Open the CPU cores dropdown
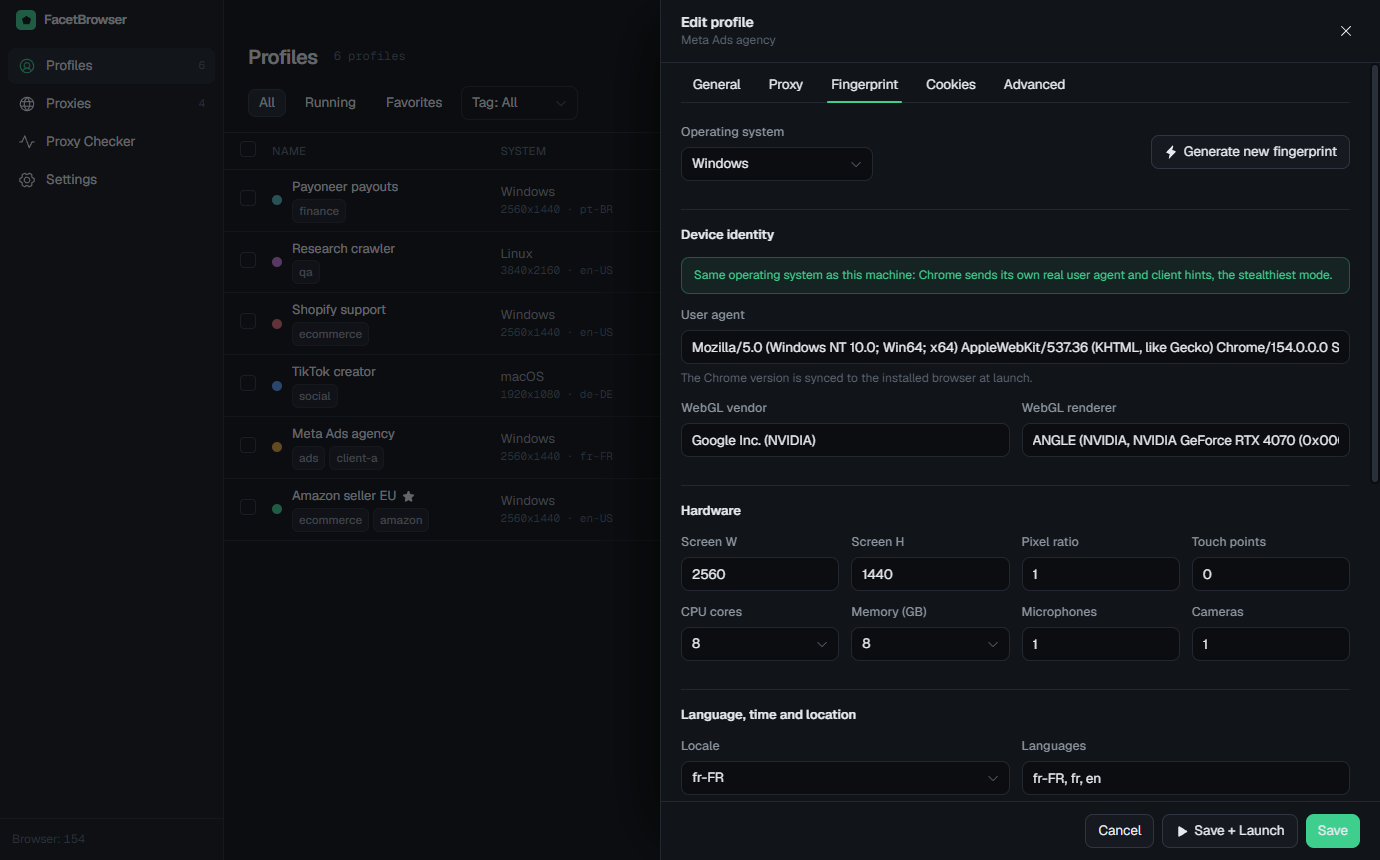 pyautogui.click(x=760, y=644)
